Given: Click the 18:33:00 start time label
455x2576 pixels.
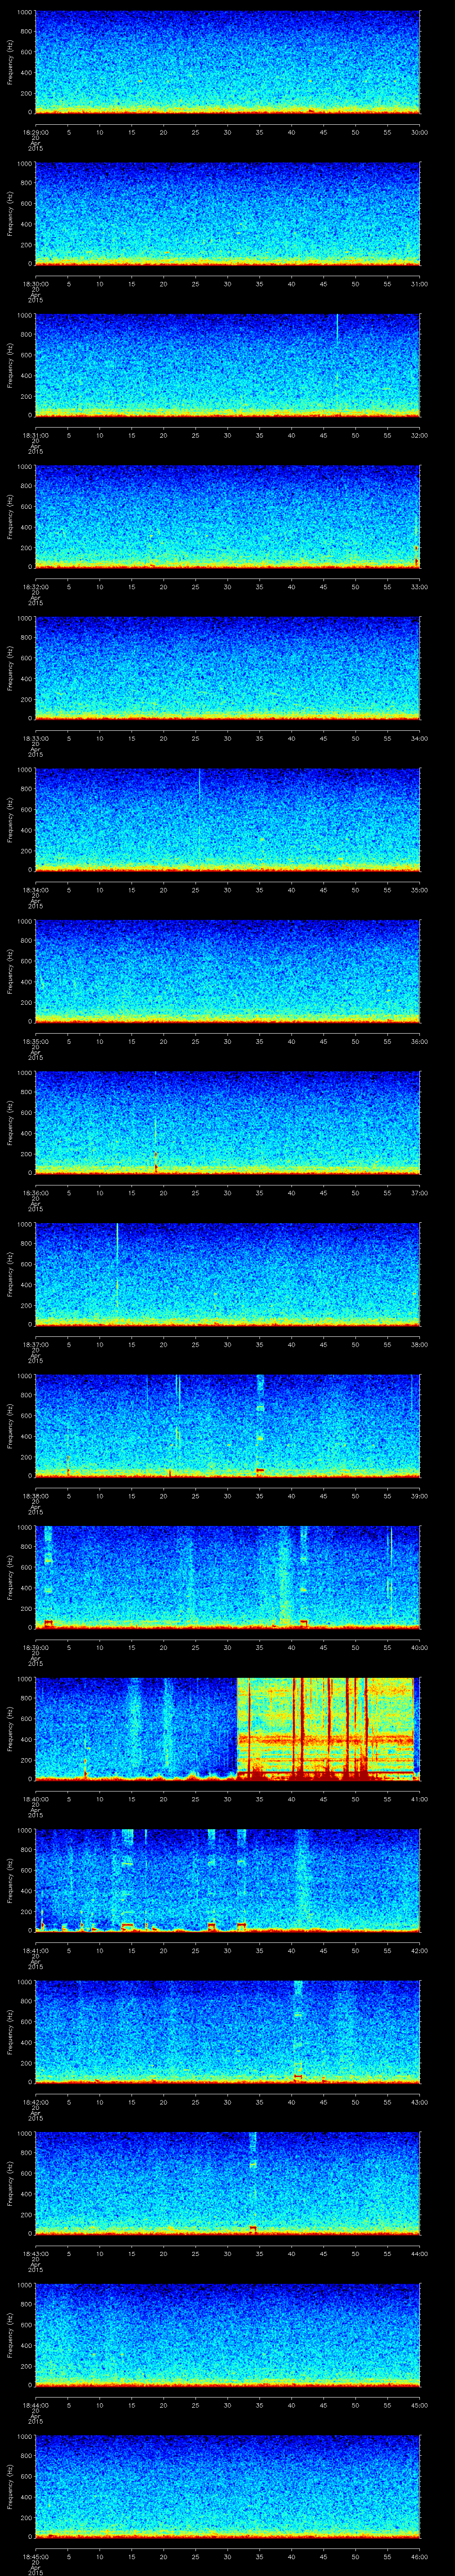Looking at the screenshot, I should (x=35, y=738).
